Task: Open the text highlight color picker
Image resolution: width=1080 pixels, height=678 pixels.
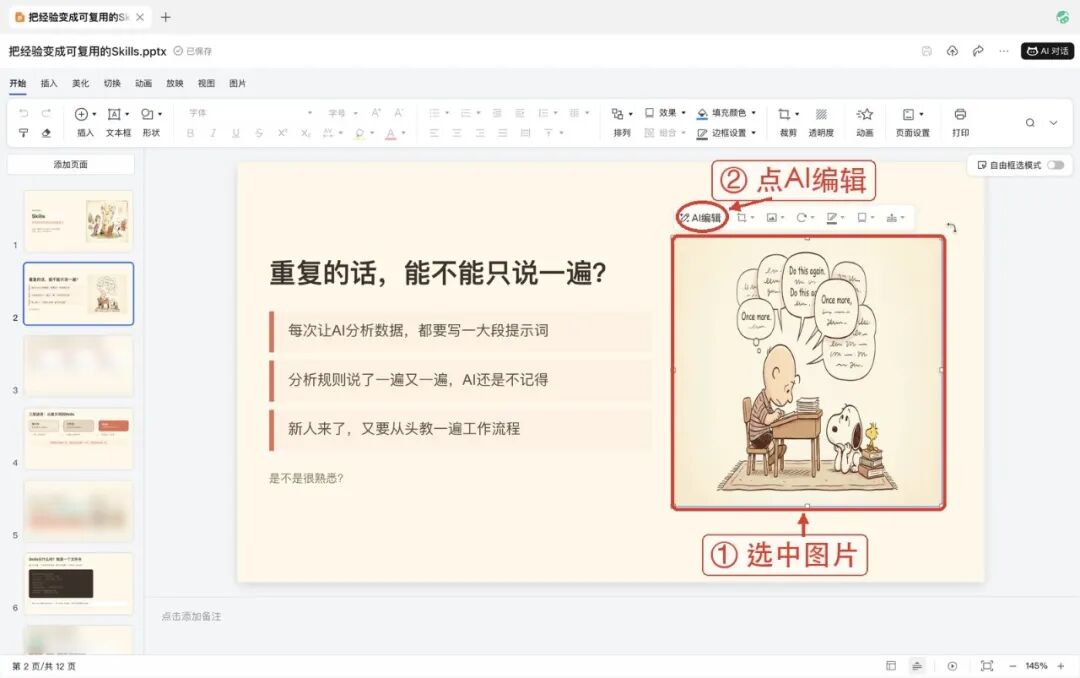Action: point(359,133)
